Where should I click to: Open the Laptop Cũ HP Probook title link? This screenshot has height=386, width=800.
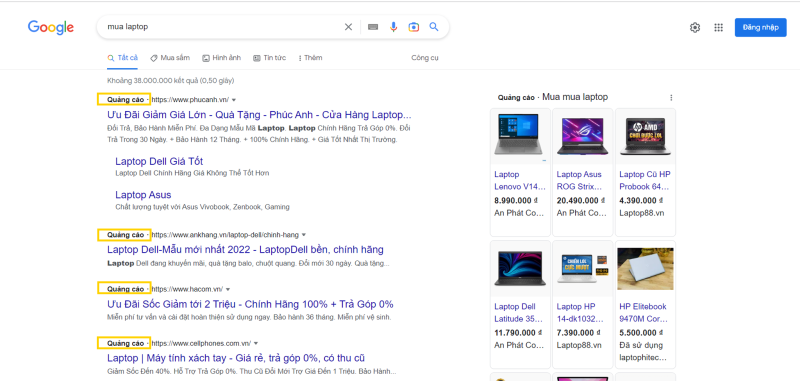(x=645, y=181)
